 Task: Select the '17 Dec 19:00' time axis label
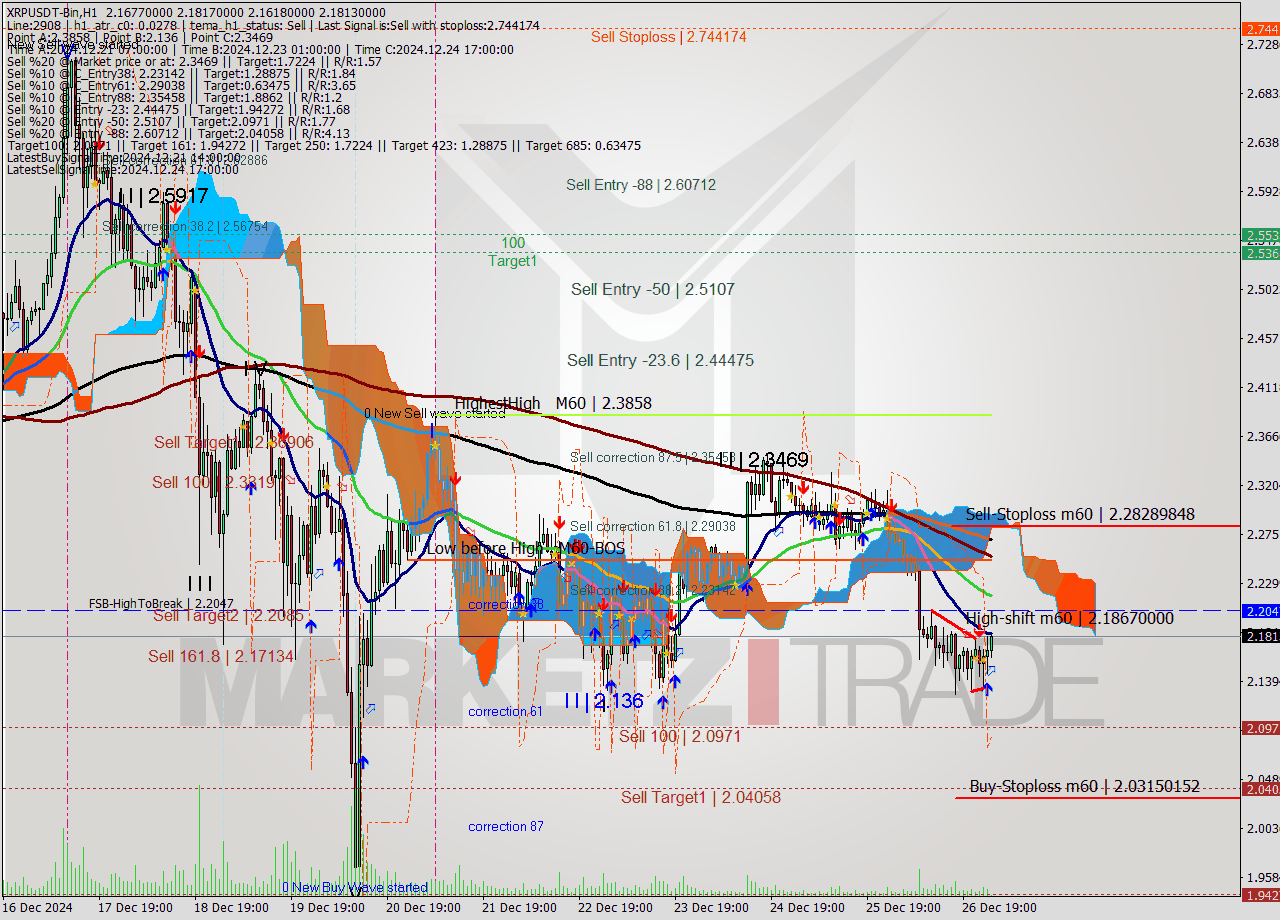pyautogui.click(x=137, y=908)
